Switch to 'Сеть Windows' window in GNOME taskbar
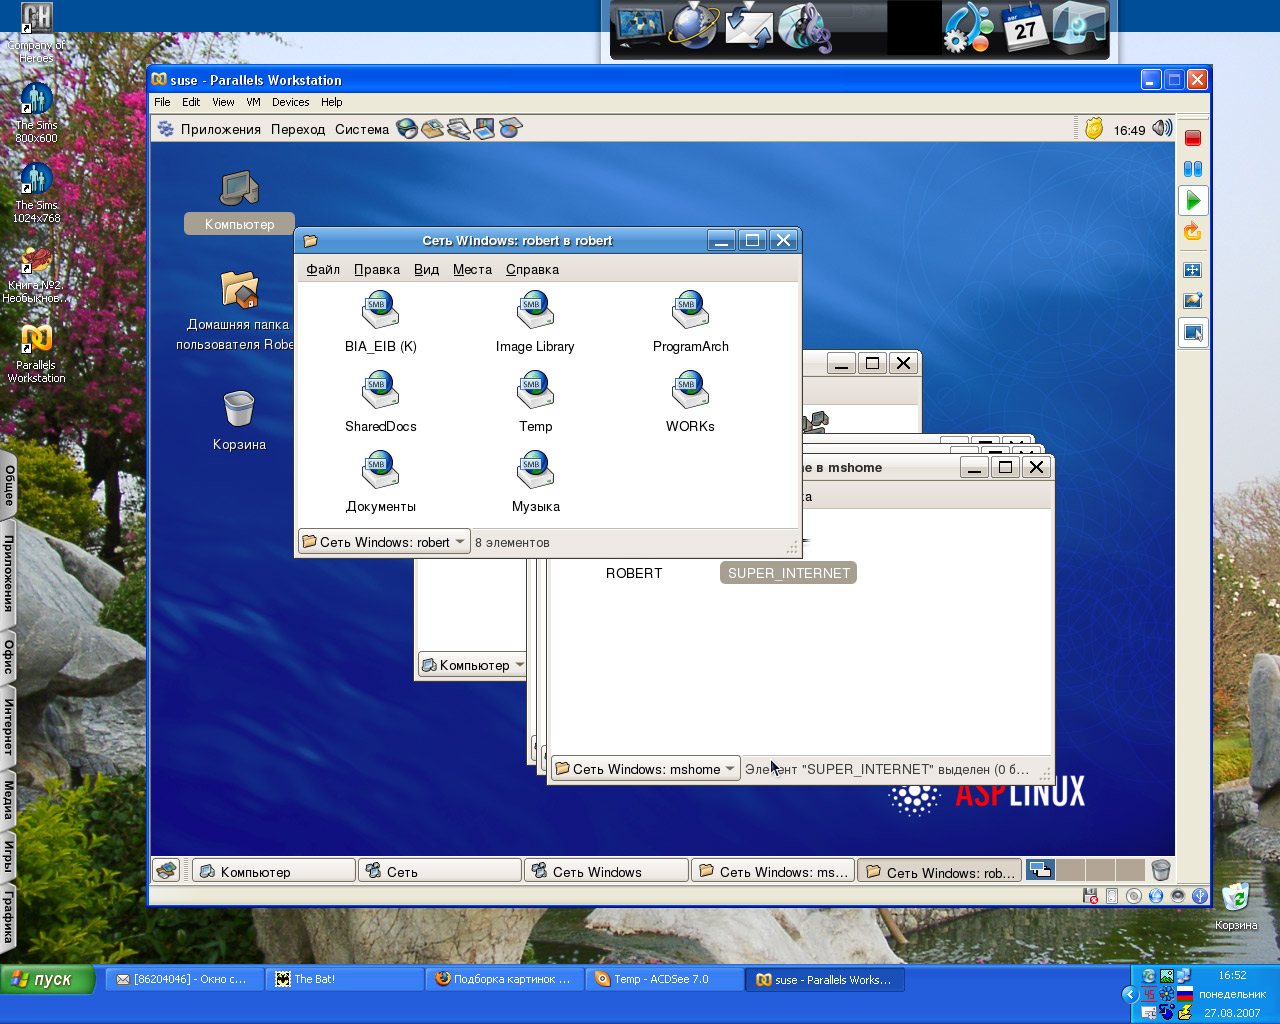 [x=607, y=871]
